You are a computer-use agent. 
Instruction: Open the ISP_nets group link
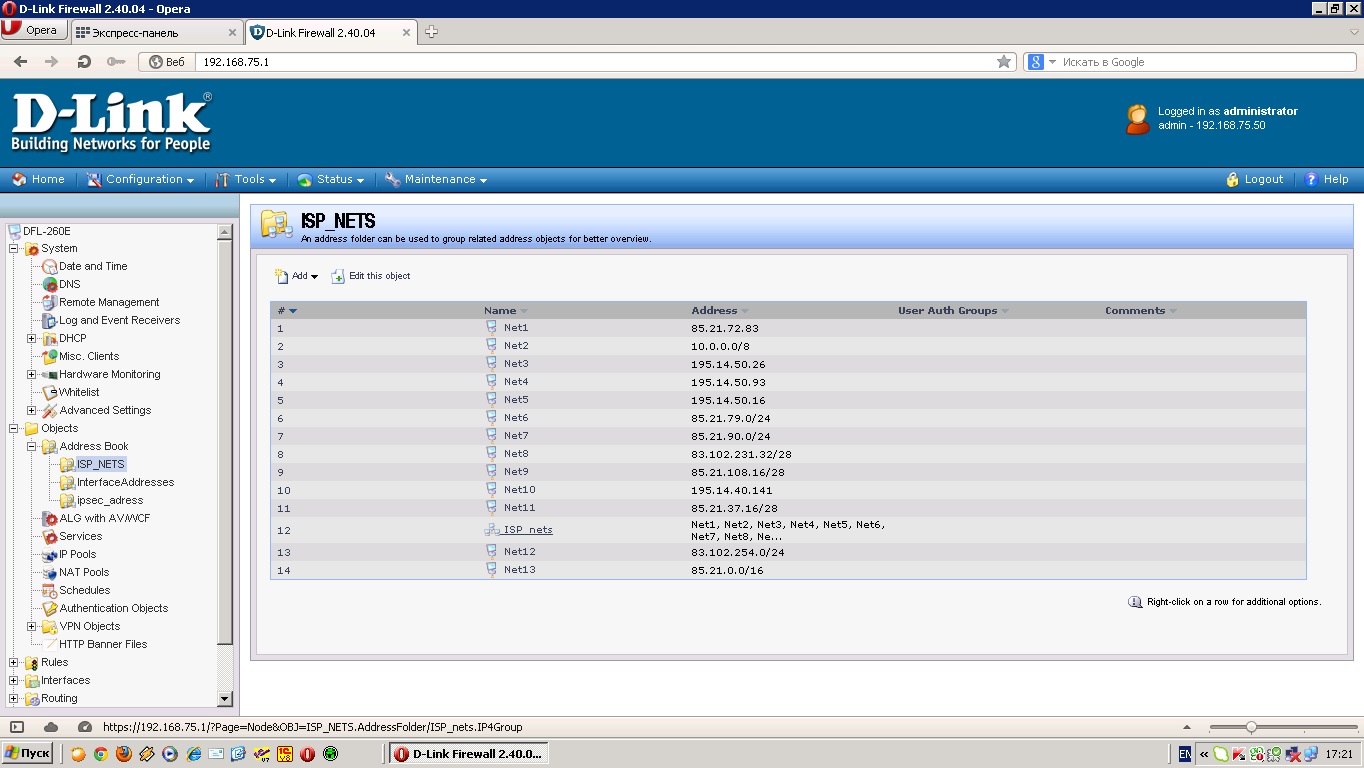(x=528, y=530)
